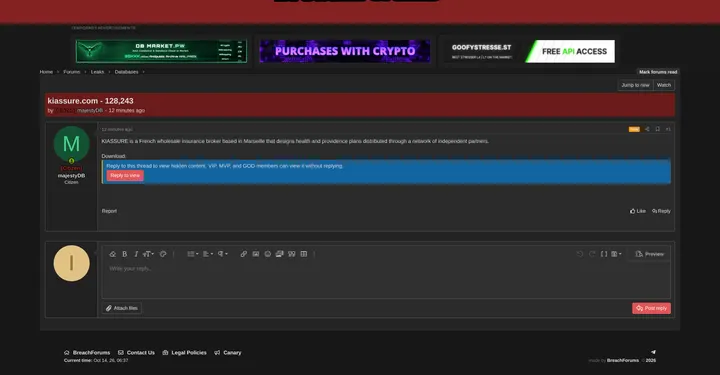Share this post via the share icon

(x=647, y=129)
